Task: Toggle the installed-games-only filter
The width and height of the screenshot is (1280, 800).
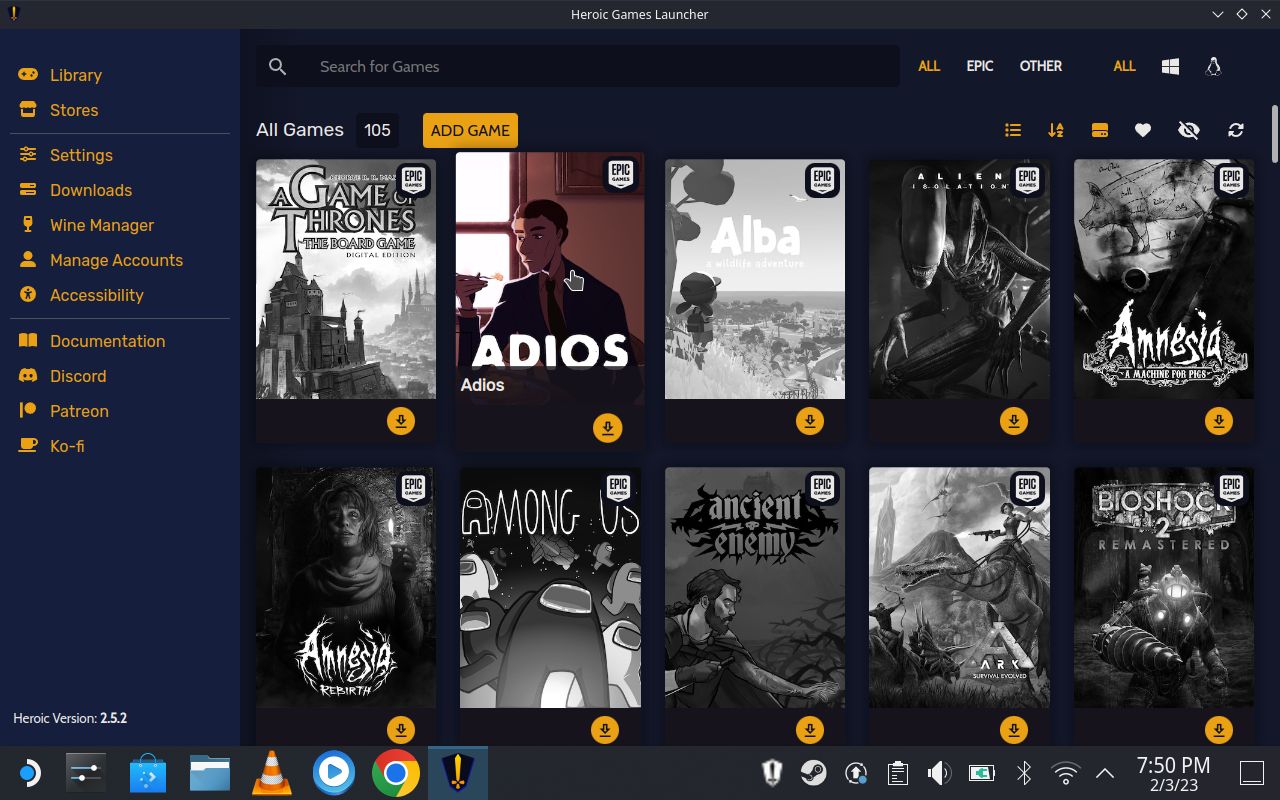Action: (1100, 130)
